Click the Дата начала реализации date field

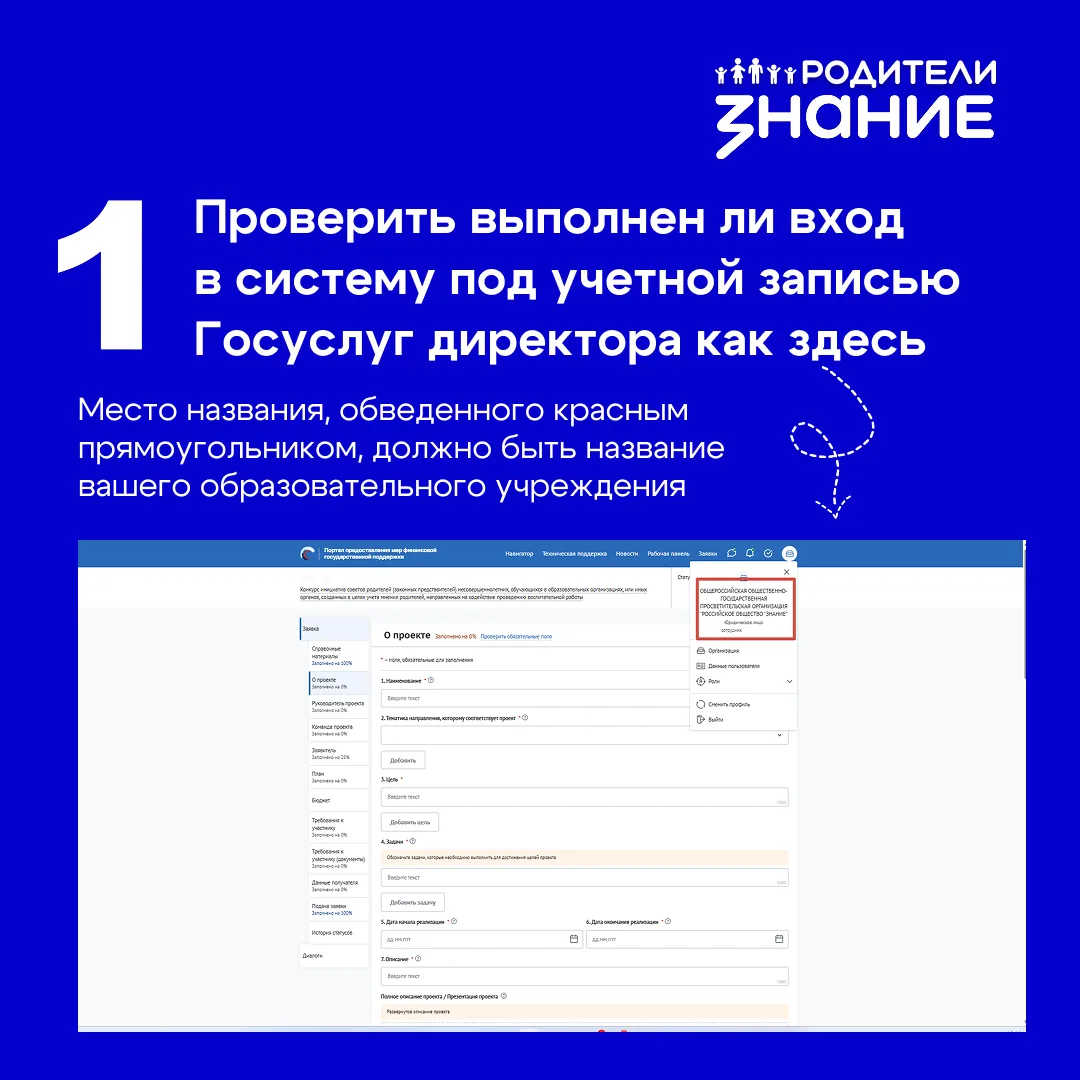tap(481, 939)
